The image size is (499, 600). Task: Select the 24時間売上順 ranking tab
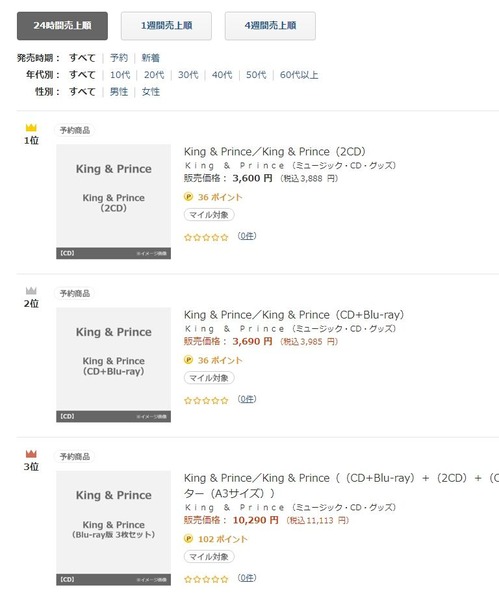(x=62, y=26)
